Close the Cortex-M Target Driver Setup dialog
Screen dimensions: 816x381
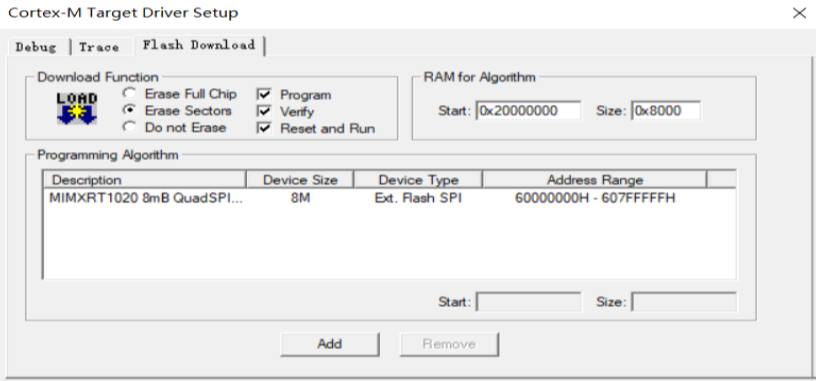coord(799,13)
